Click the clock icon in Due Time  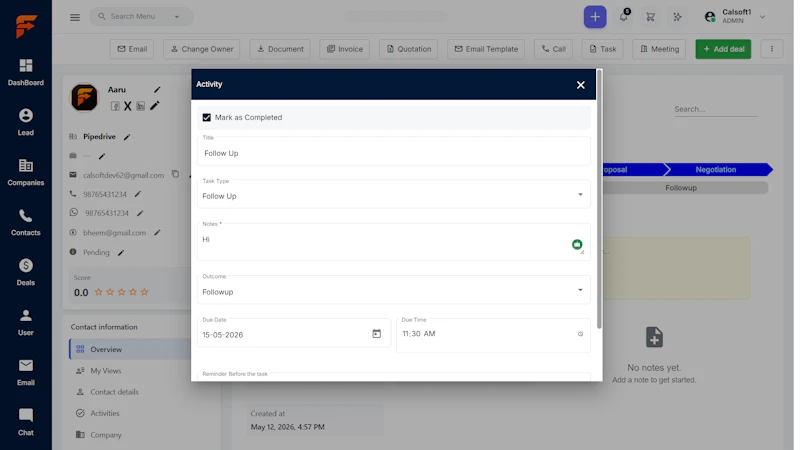pyautogui.click(x=580, y=334)
